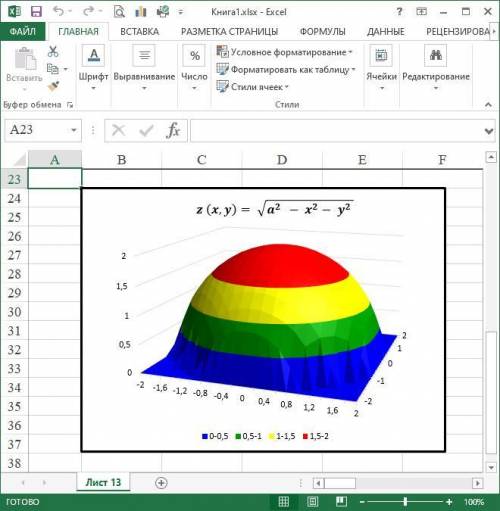
Task: Open the ФОРМУЛЫ ribbon tab
Action: tap(322, 32)
